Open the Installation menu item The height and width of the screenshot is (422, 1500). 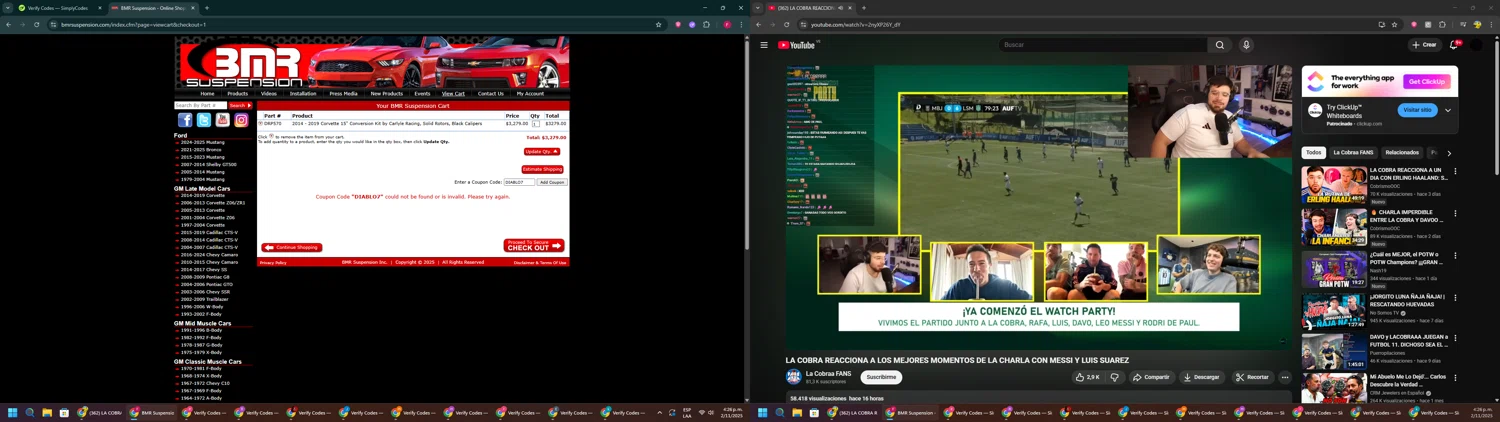[x=303, y=93]
